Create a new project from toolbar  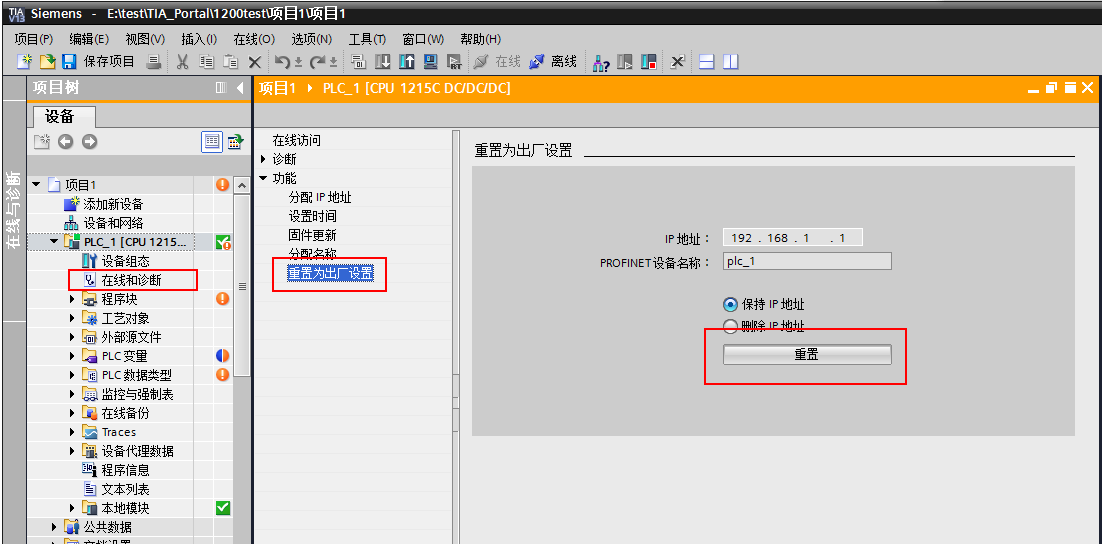pyautogui.click(x=25, y=62)
